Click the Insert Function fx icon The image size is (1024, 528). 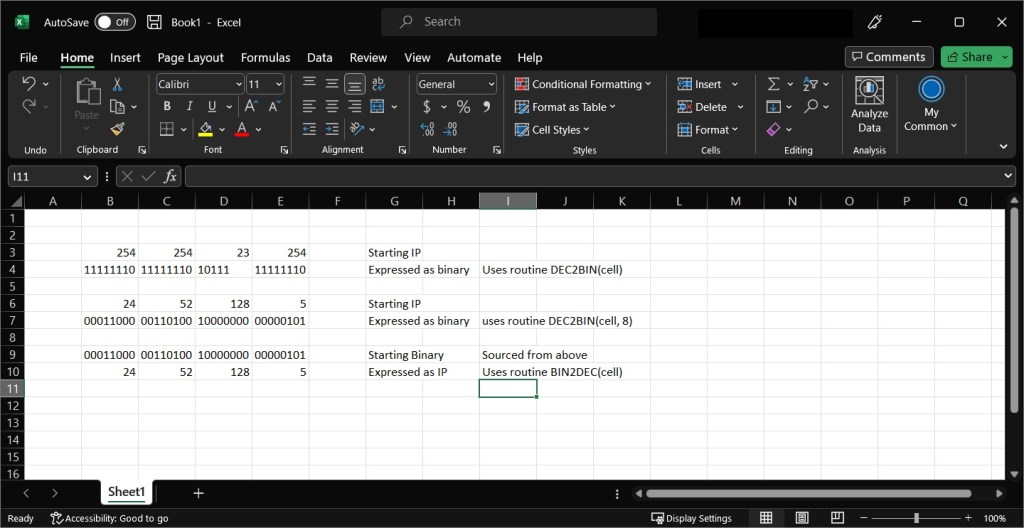tap(170, 176)
